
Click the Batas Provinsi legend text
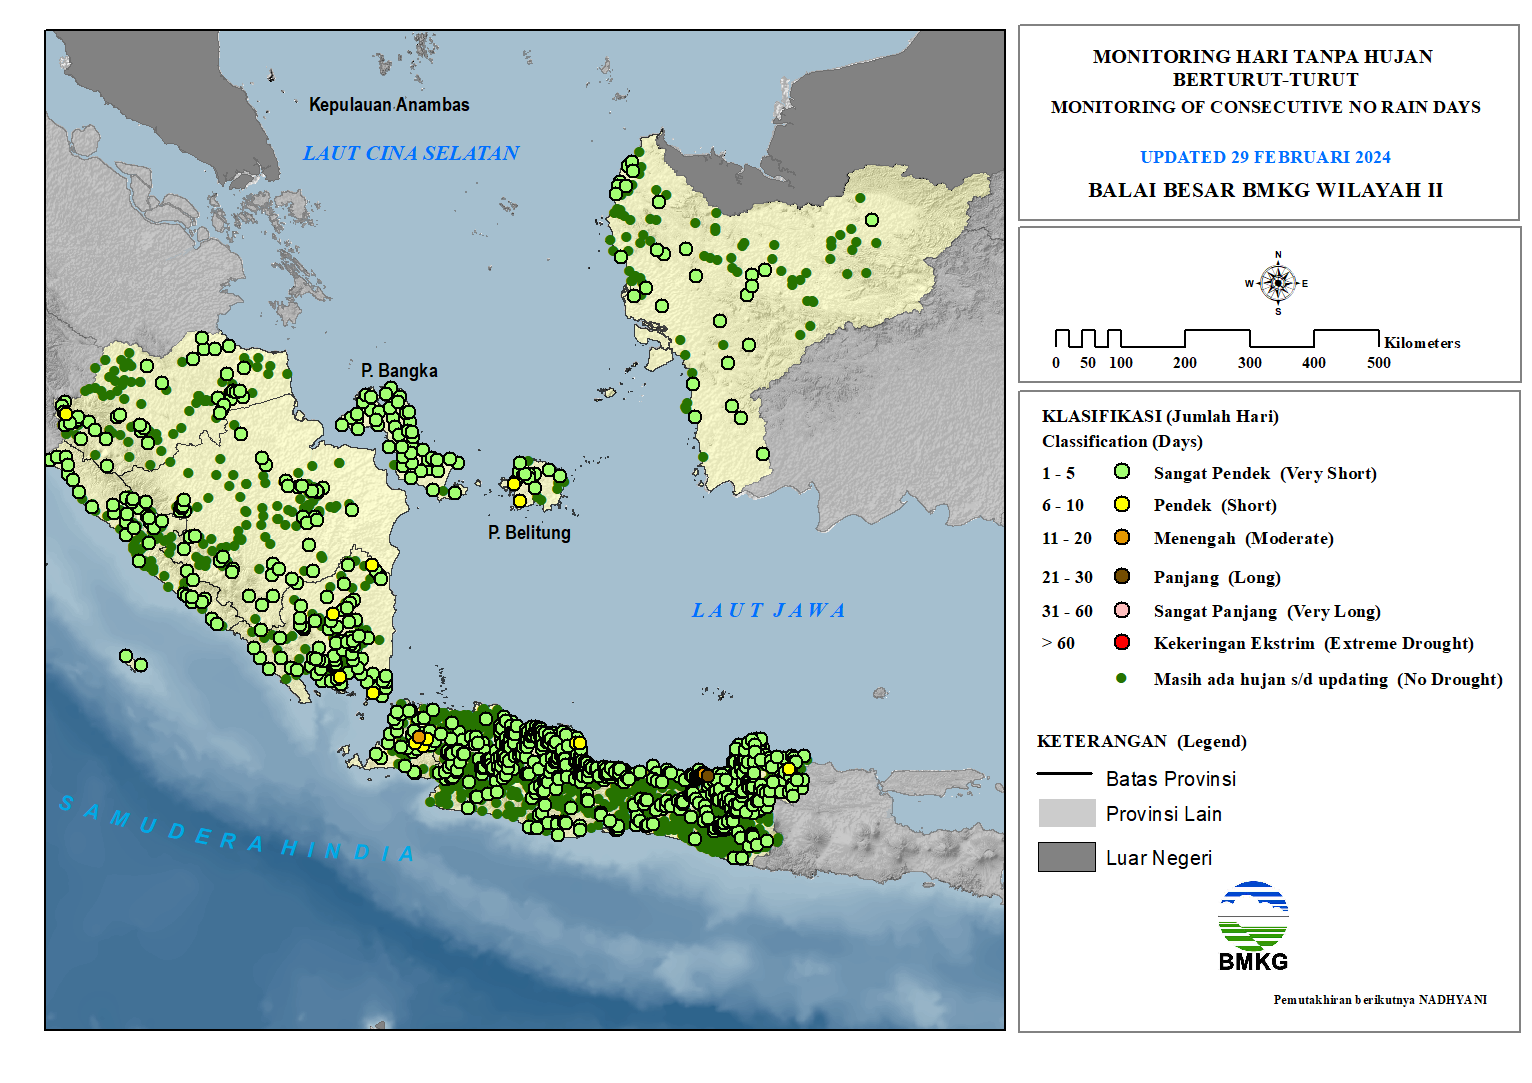[1171, 779]
